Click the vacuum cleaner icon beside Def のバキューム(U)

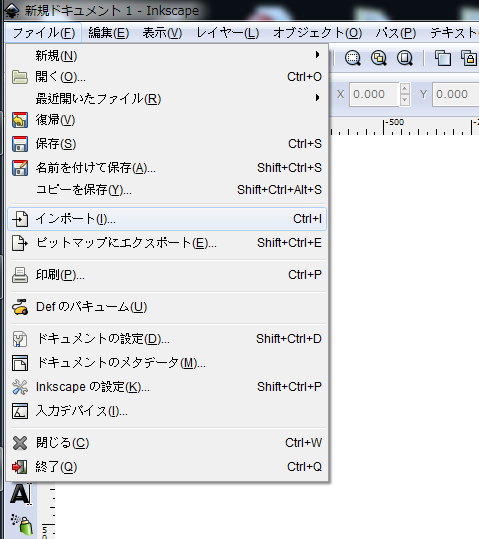(20, 307)
